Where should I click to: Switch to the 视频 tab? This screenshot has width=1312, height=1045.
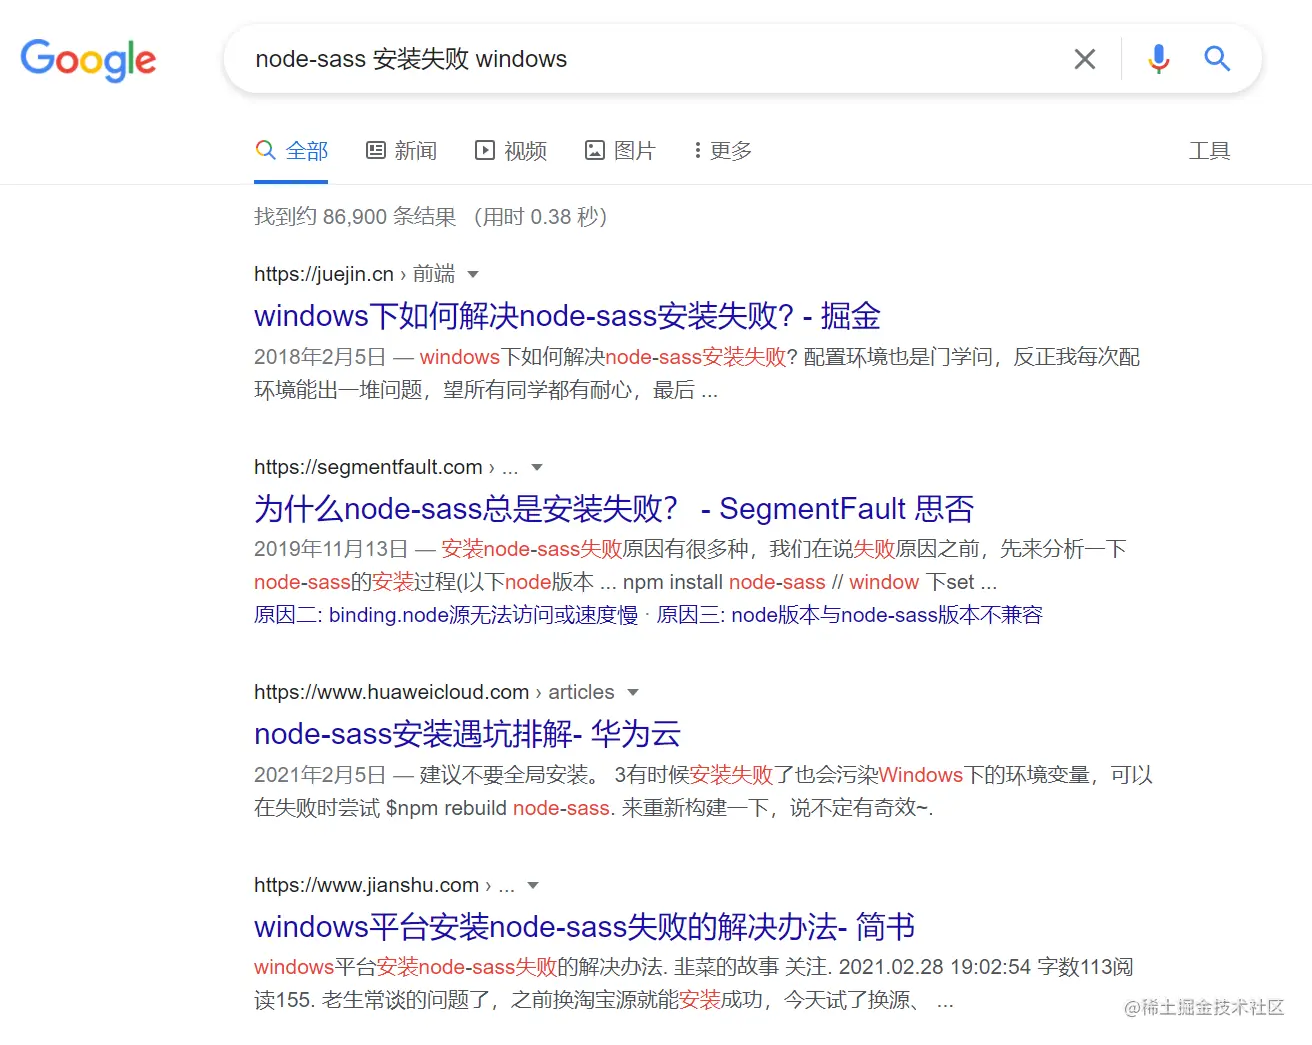coord(511,151)
